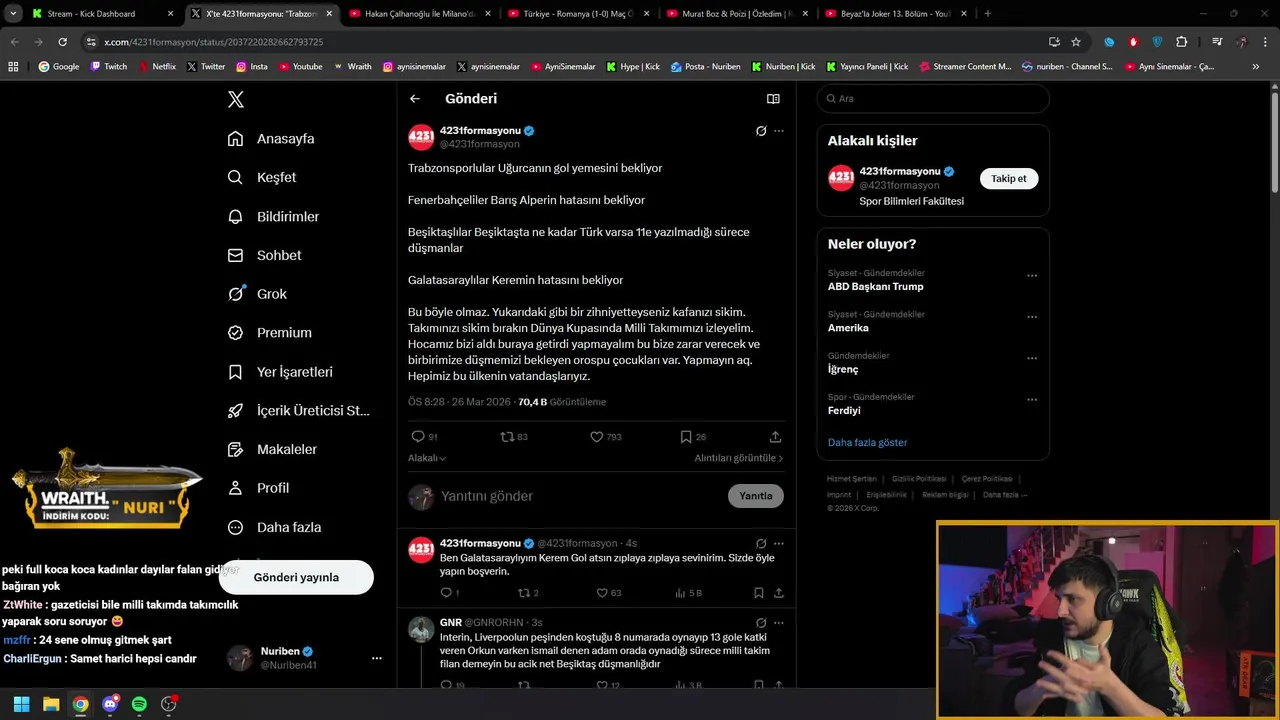
Task: Bookmark this page with star icon
Action: tap(1076, 42)
